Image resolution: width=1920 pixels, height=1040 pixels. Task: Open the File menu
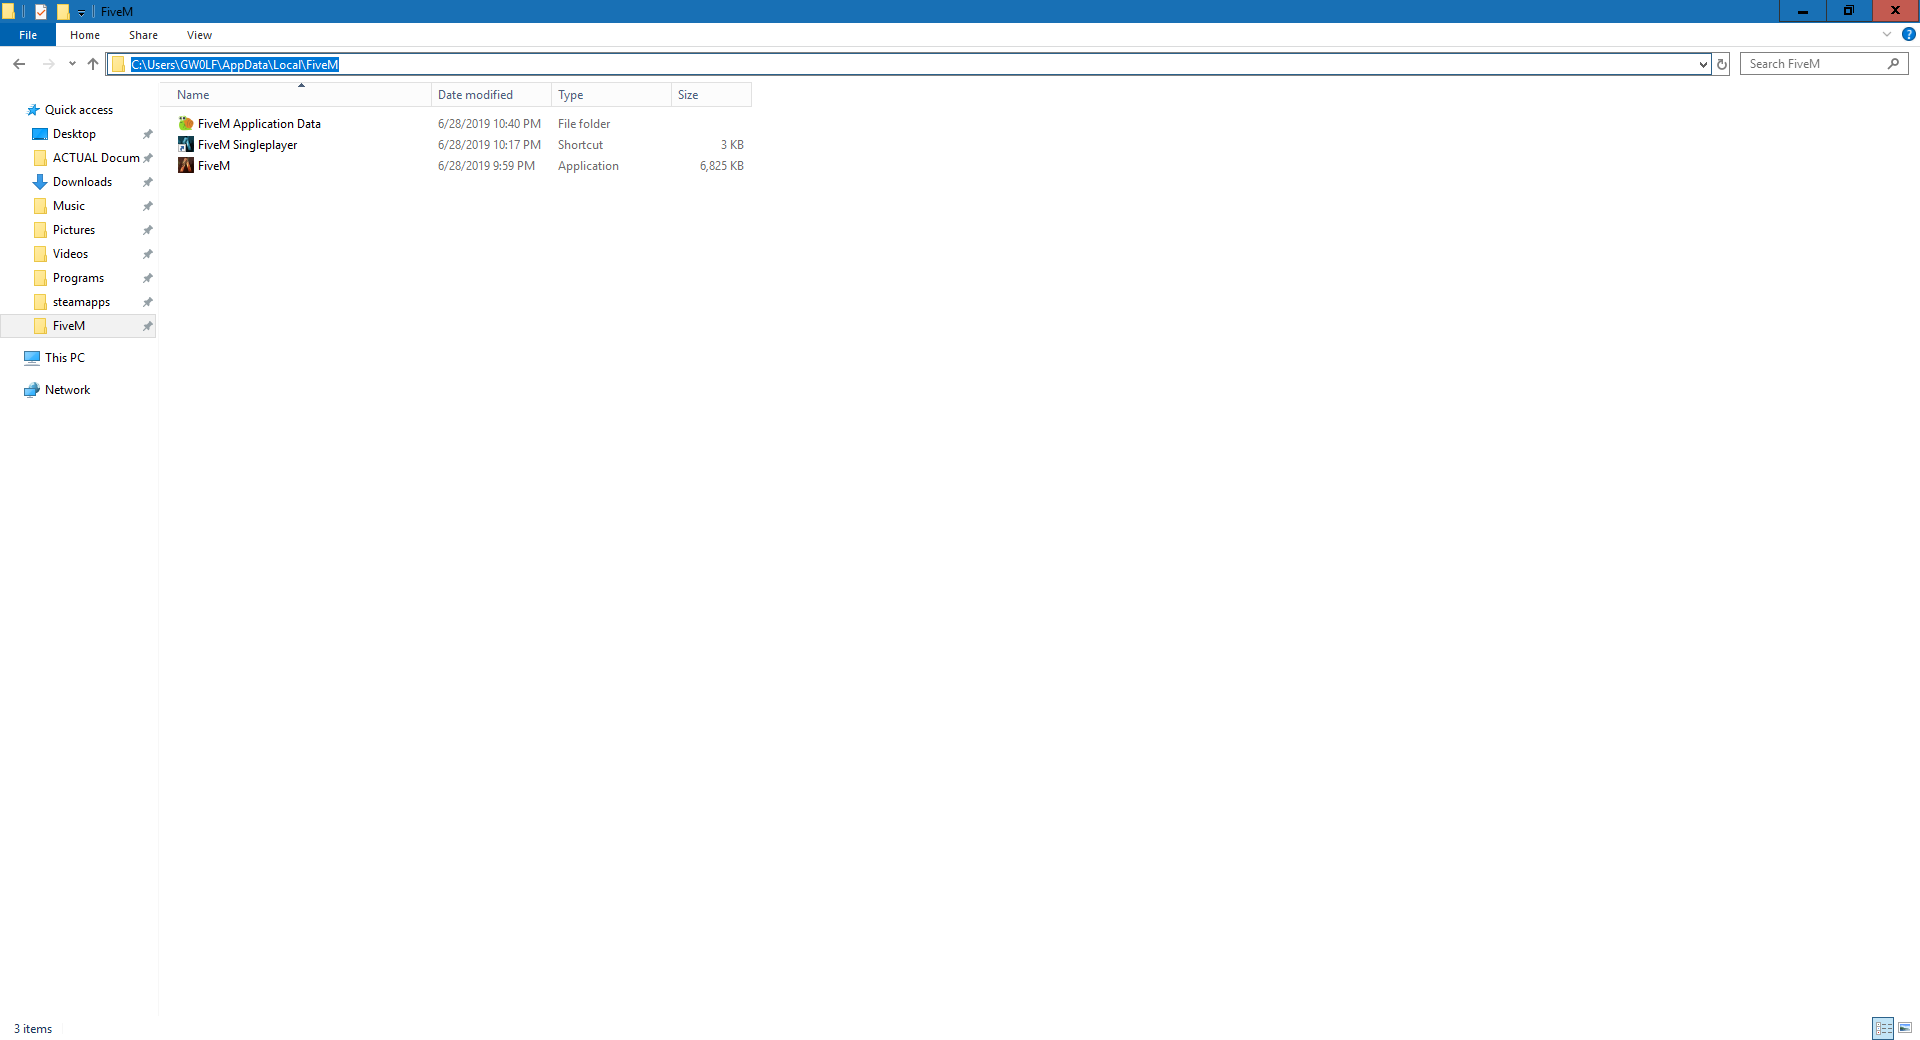tap(28, 35)
